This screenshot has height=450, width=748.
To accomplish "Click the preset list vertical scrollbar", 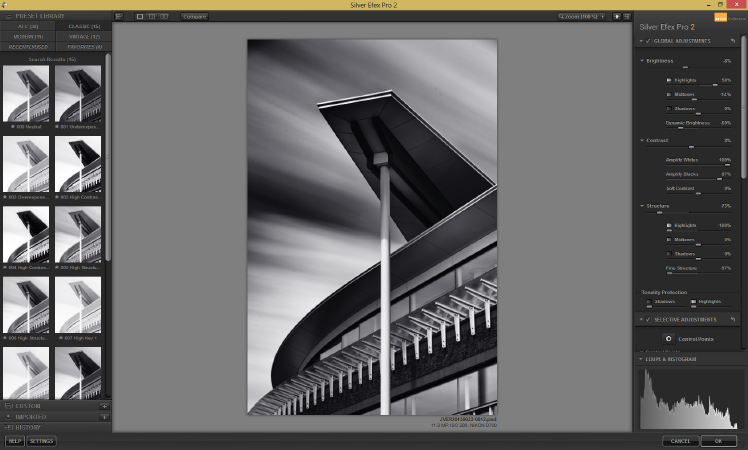I will tap(108, 157).
